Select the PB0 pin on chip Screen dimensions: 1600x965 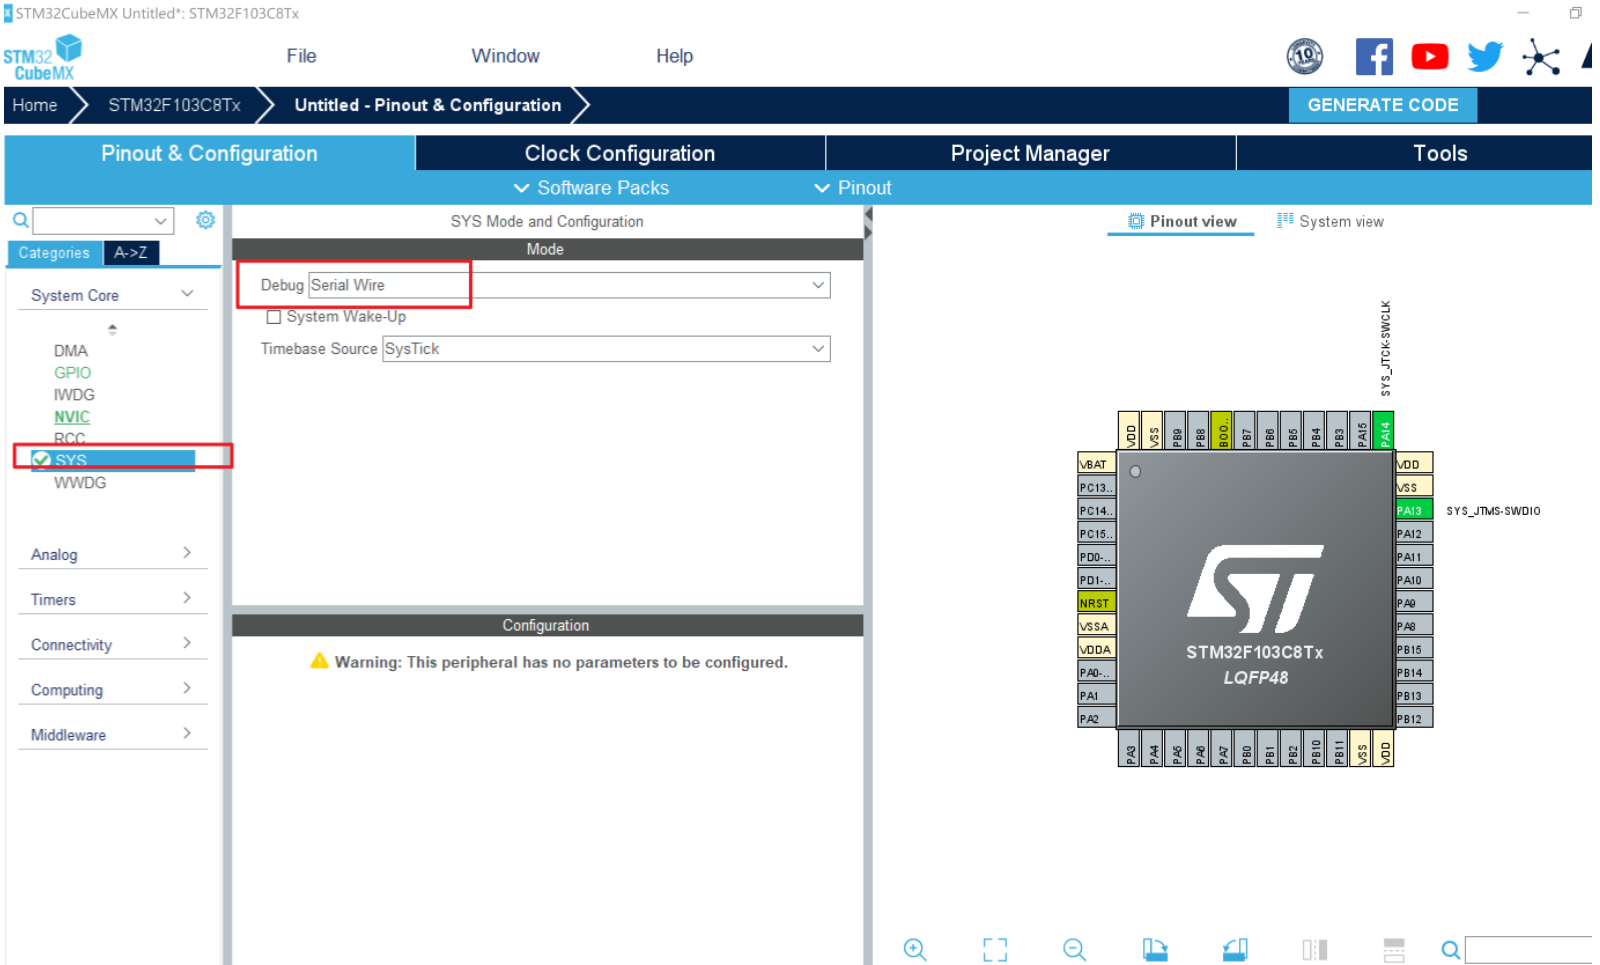[x=1246, y=747]
